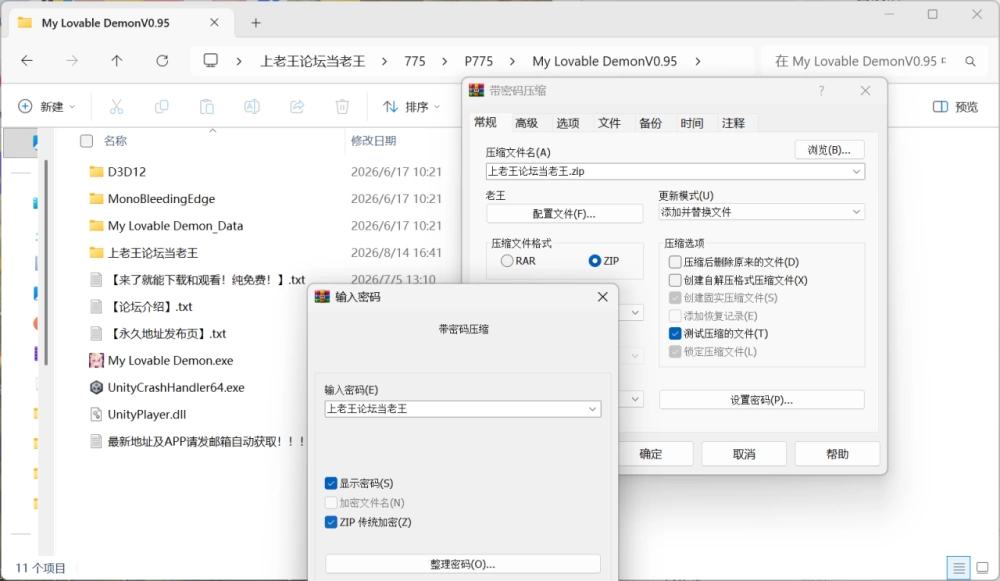Expand chevron after P775 breadcrumb
Viewport: 1000px width, 581px height.
[x=512, y=61]
